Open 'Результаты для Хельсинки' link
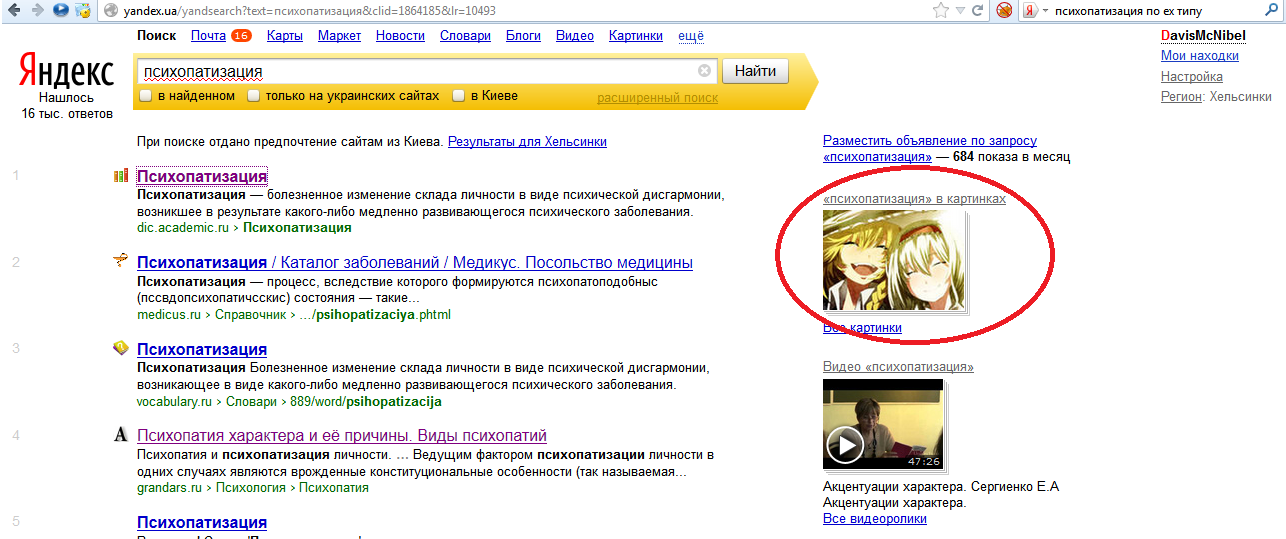The height and width of the screenshot is (539, 1286). 527,142
